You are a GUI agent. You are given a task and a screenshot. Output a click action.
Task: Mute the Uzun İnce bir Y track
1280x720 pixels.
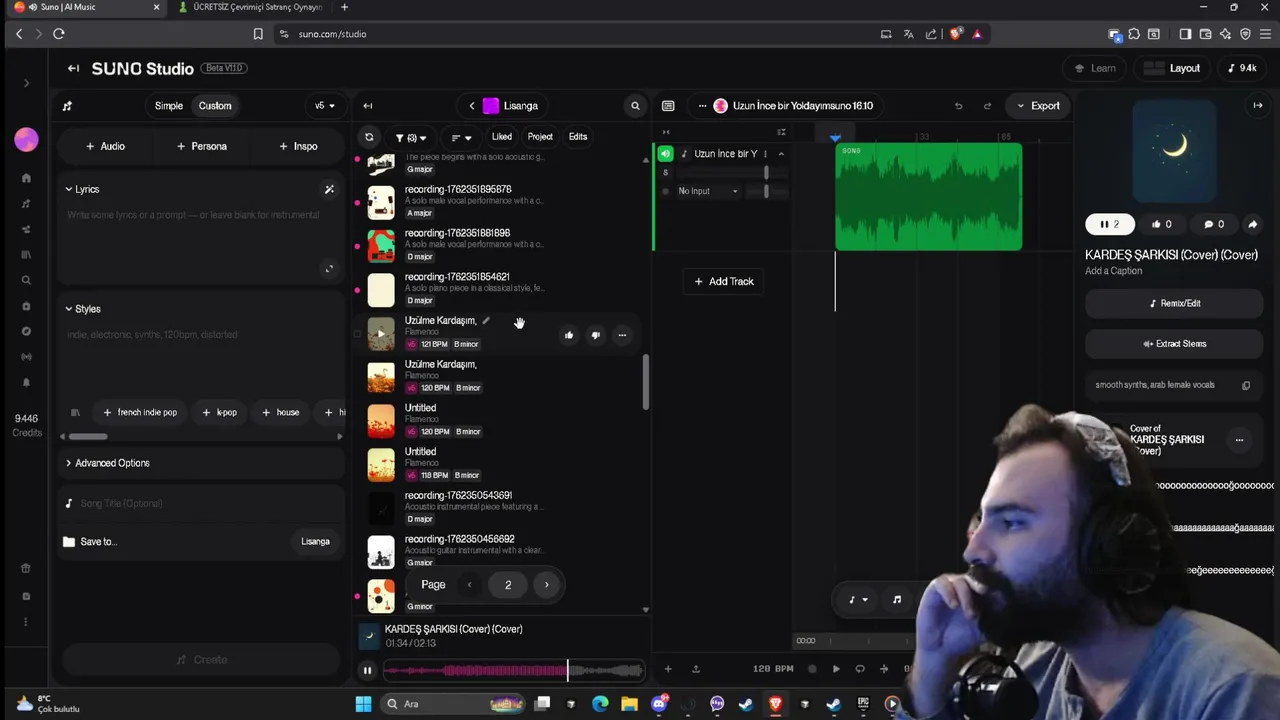point(665,154)
